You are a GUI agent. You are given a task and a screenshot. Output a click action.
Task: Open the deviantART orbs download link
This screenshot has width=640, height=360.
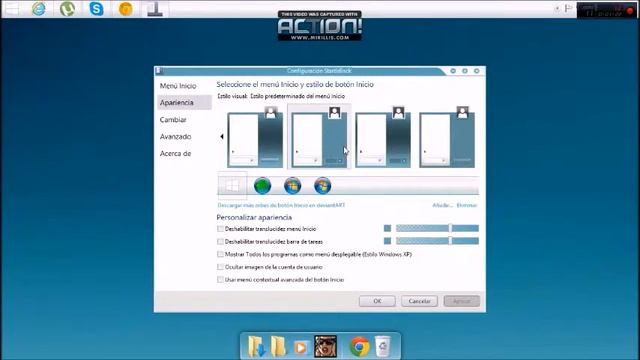[281, 205]
